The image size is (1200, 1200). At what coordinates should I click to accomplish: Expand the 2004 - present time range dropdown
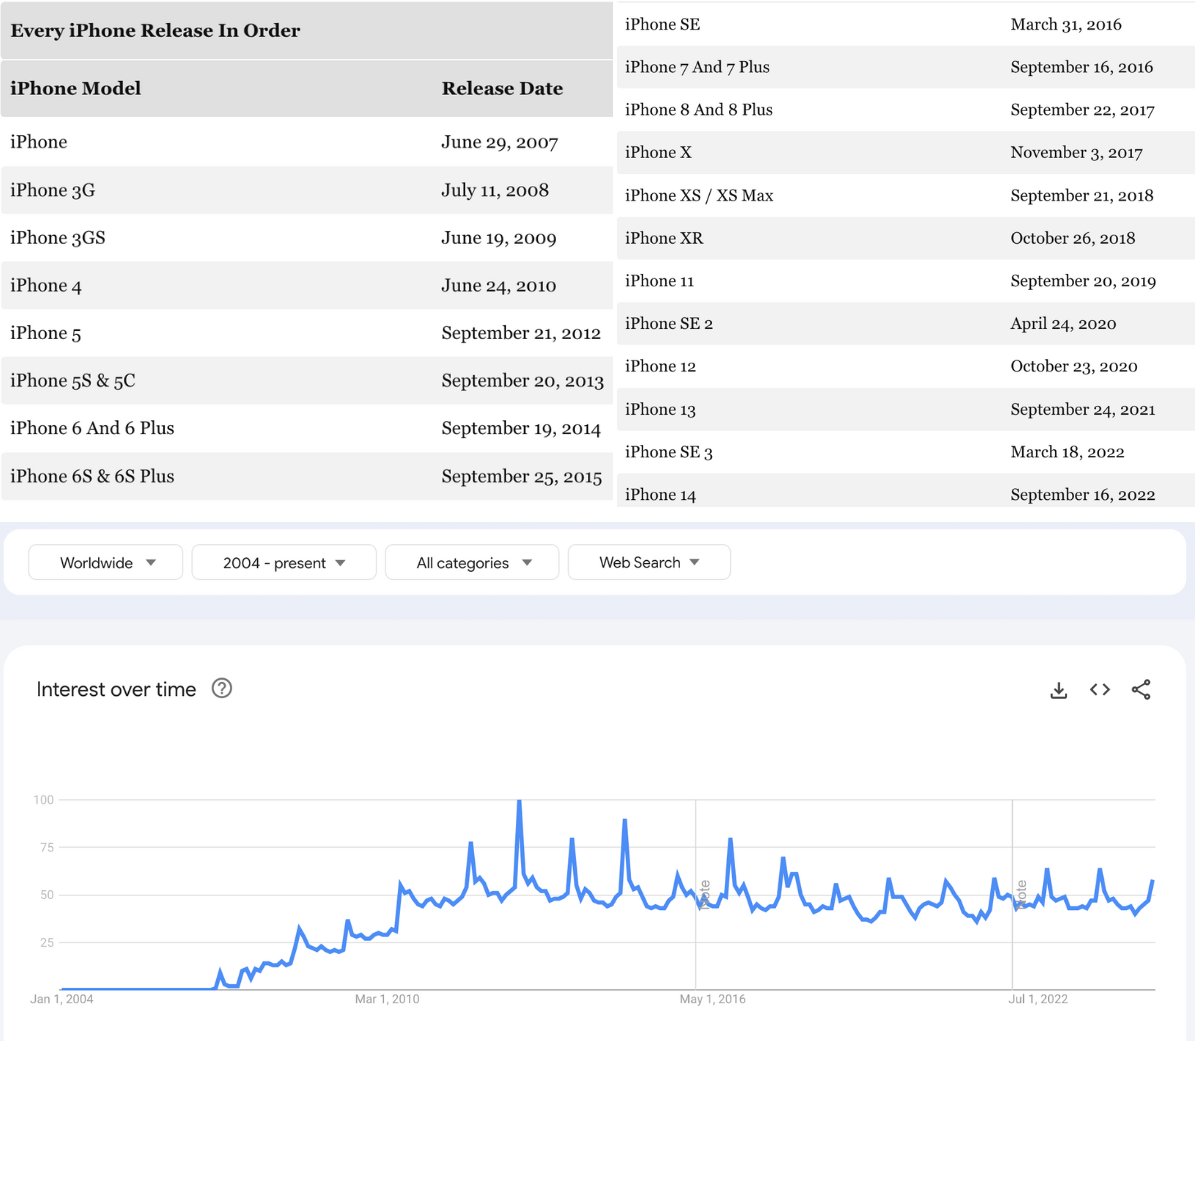pos(284,562)
